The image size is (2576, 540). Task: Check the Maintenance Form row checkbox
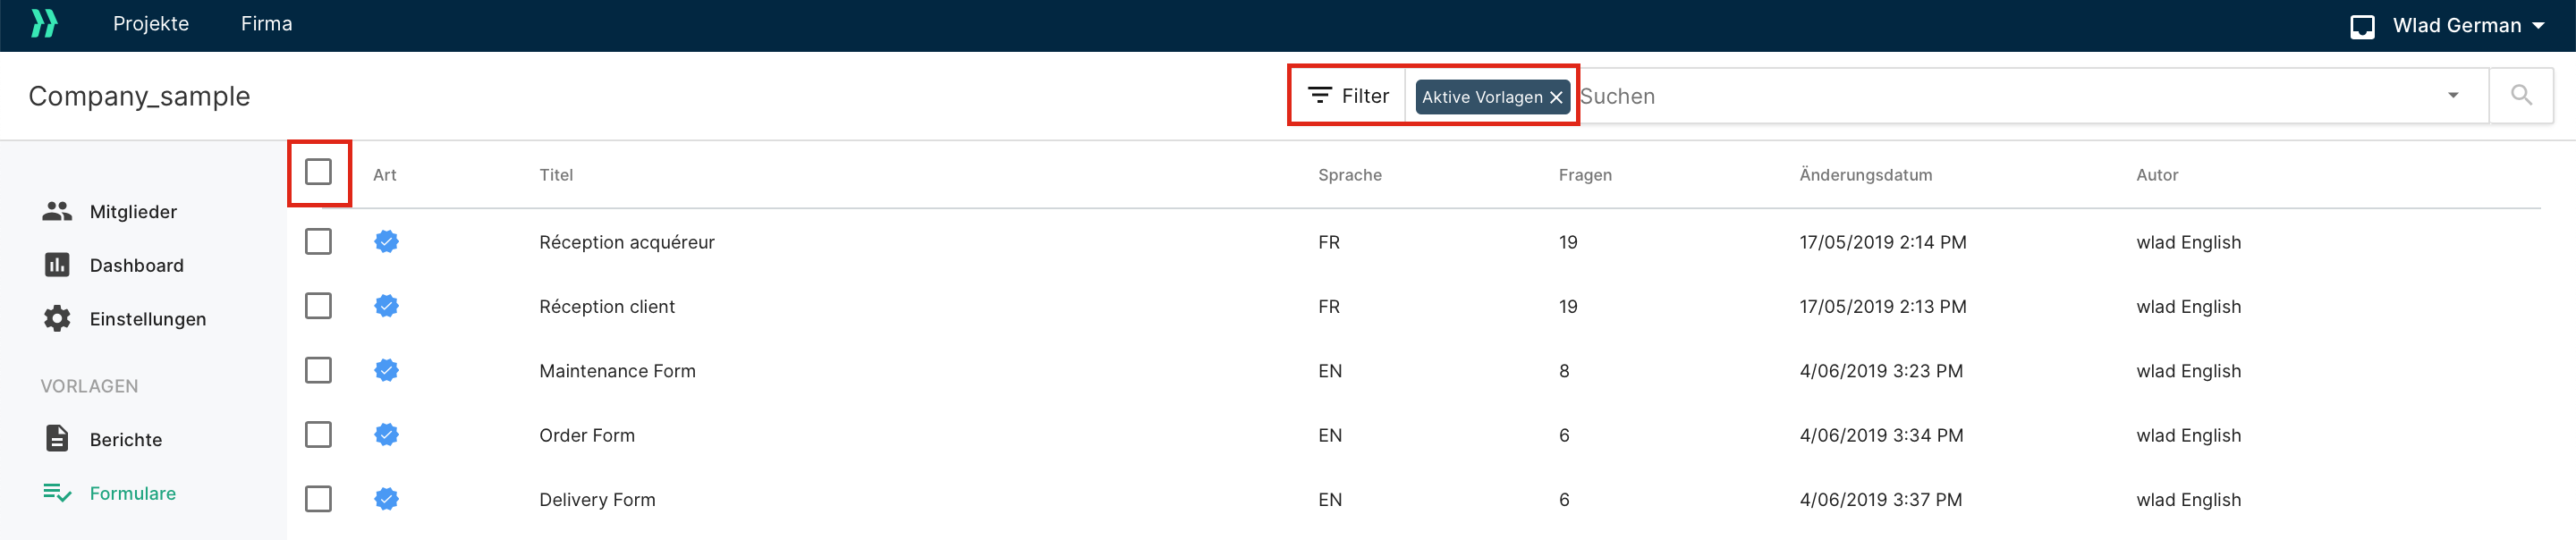tap(318, 370)
